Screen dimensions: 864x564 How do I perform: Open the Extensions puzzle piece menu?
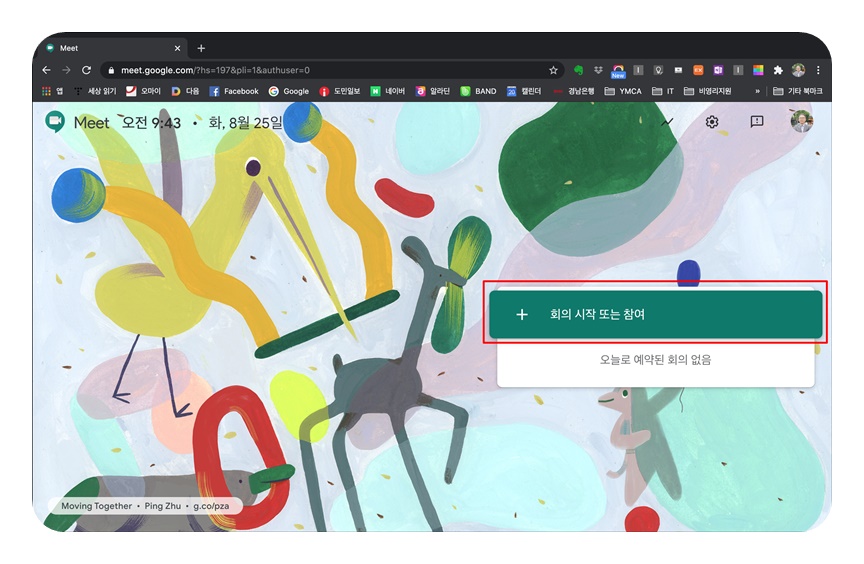(x=778, y=70)
